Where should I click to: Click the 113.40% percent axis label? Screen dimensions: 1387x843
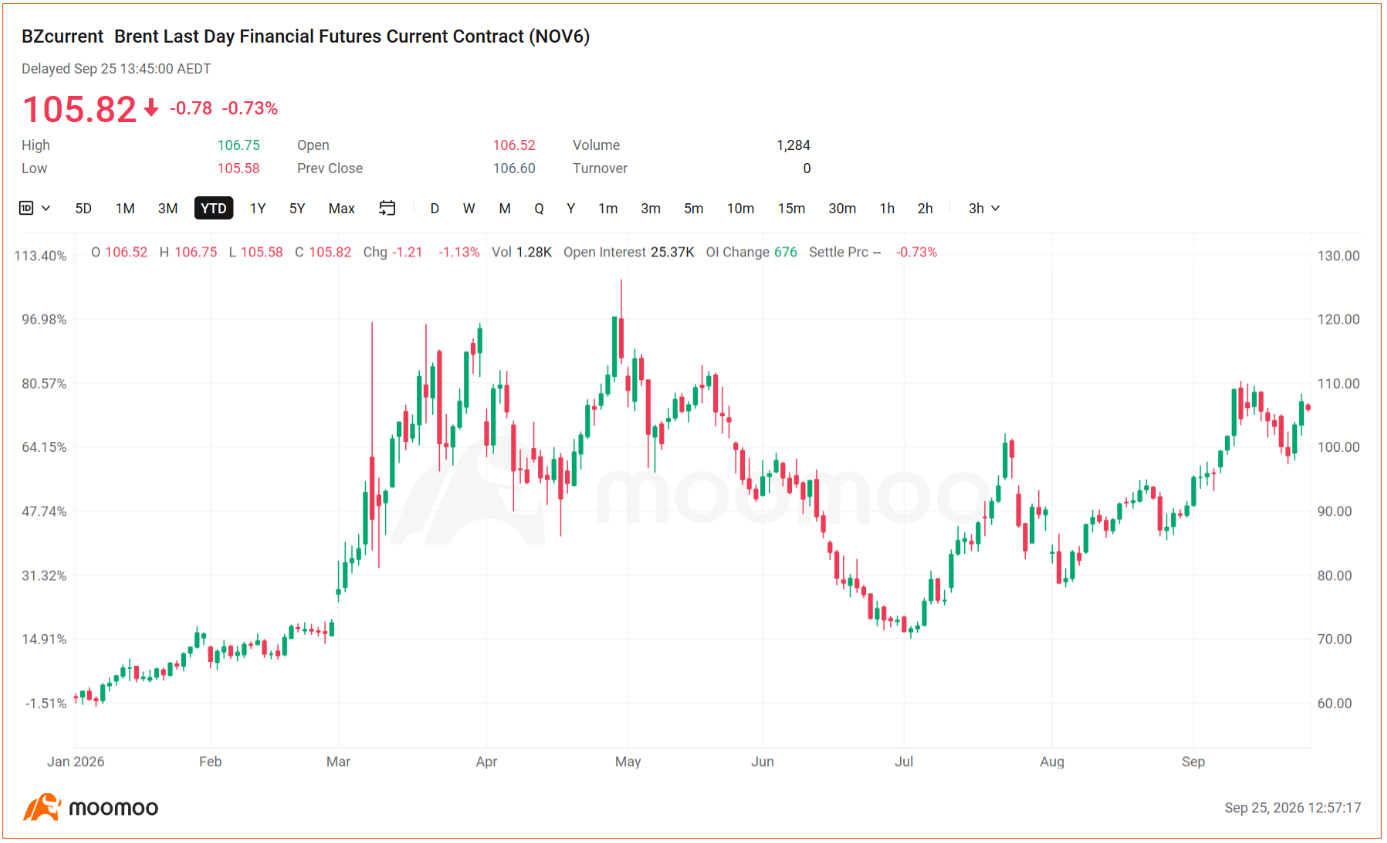tap(41, 256)
